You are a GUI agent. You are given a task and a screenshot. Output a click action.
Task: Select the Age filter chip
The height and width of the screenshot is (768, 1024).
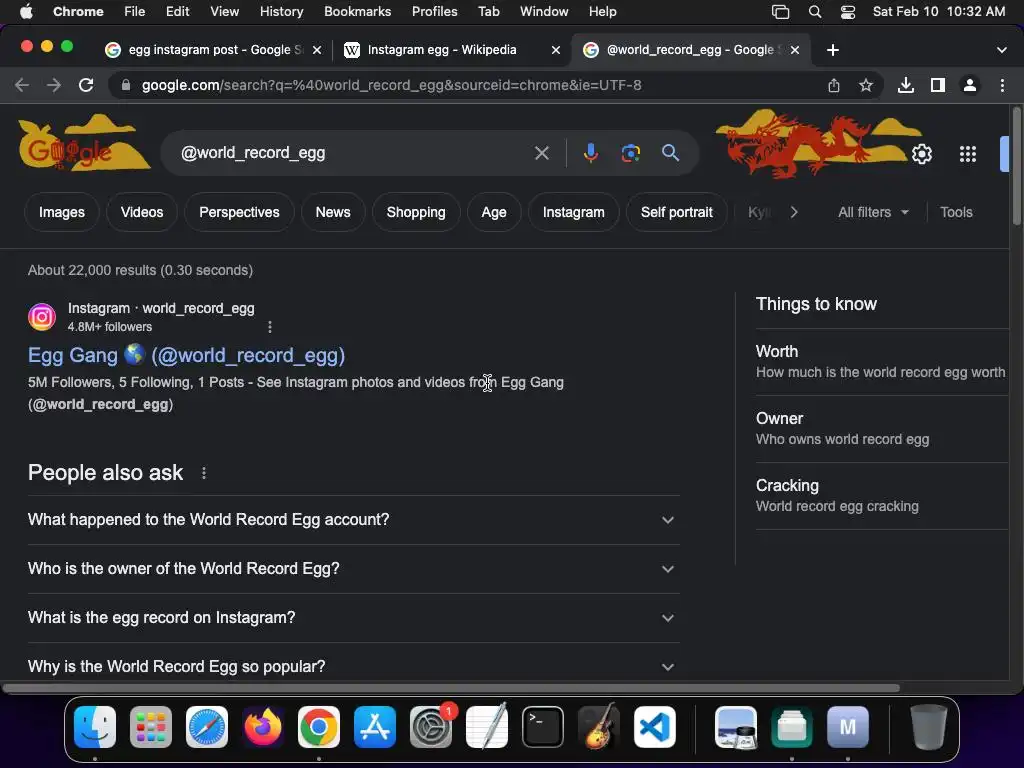click(x=494, y=212)
